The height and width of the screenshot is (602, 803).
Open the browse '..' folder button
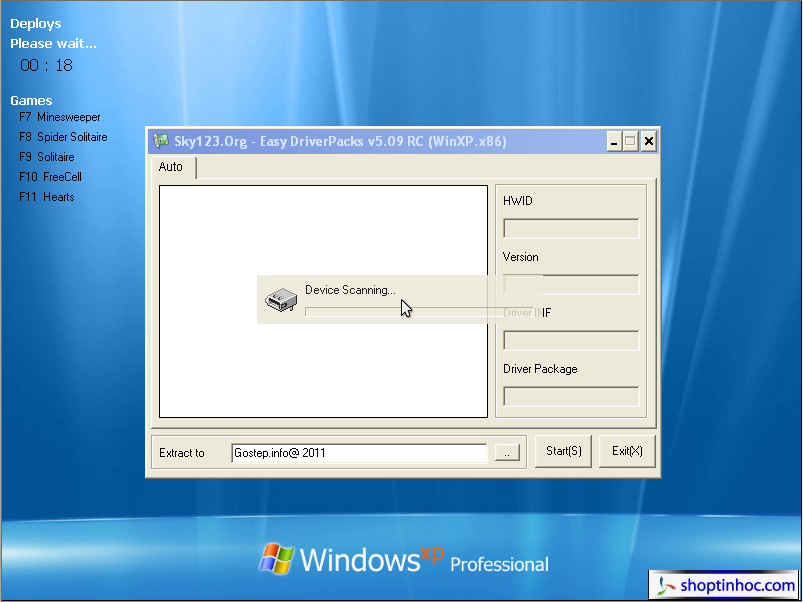pos(507,453)
